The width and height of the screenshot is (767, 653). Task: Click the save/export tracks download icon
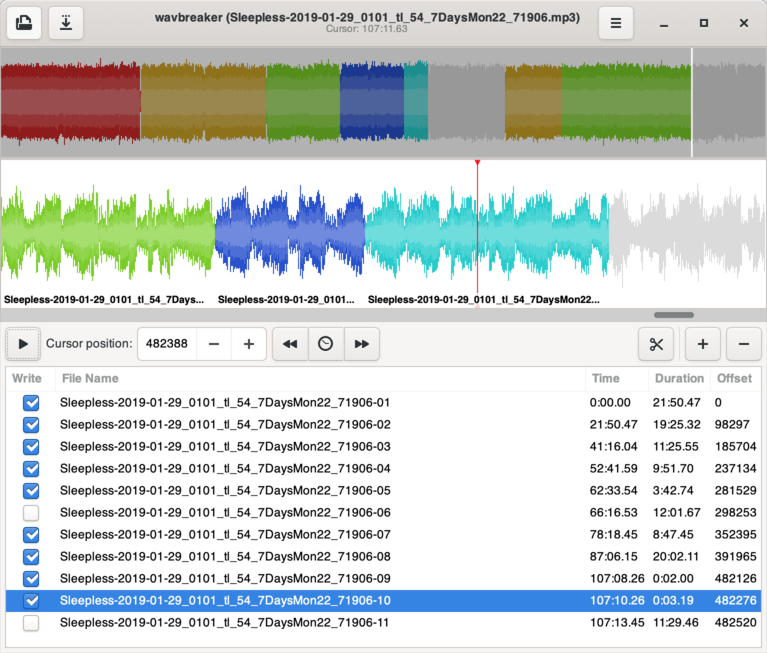coord(65,23)
